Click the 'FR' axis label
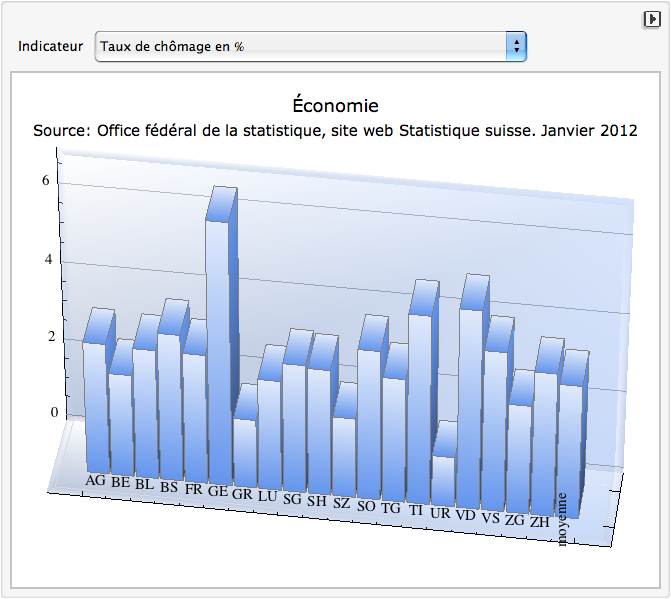This screenshot has width=671, height=599. coord(193,489)
